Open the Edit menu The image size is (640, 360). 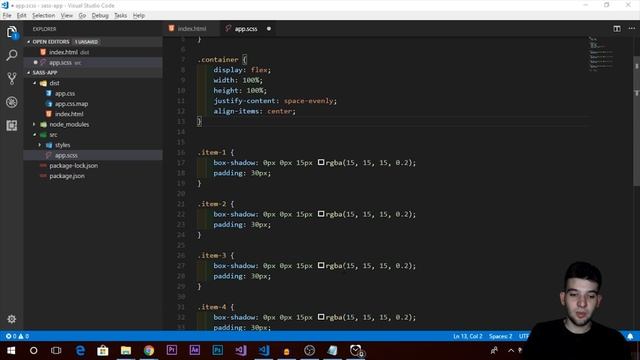(21, 16)
